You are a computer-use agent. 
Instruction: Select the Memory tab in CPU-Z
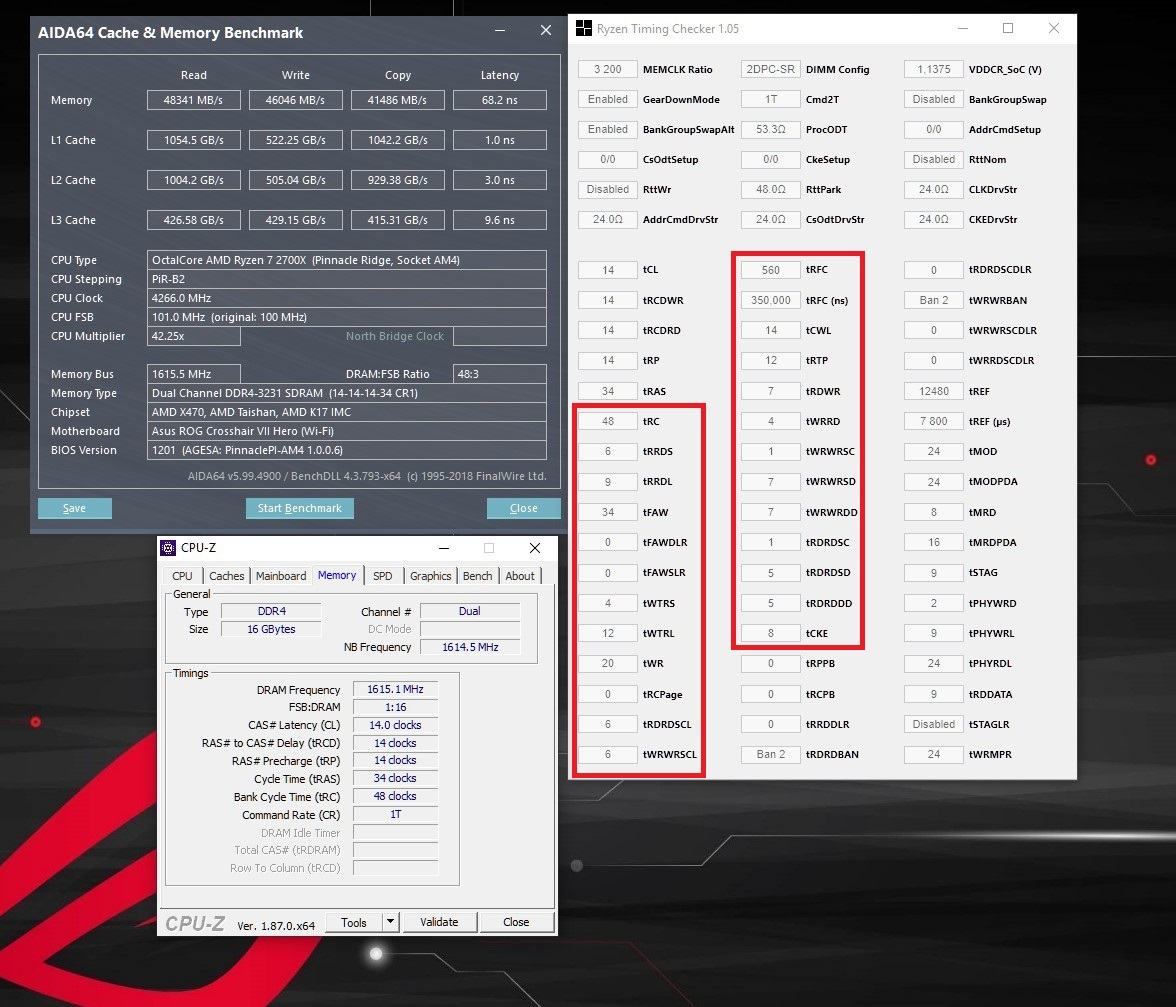click(337, 575)
